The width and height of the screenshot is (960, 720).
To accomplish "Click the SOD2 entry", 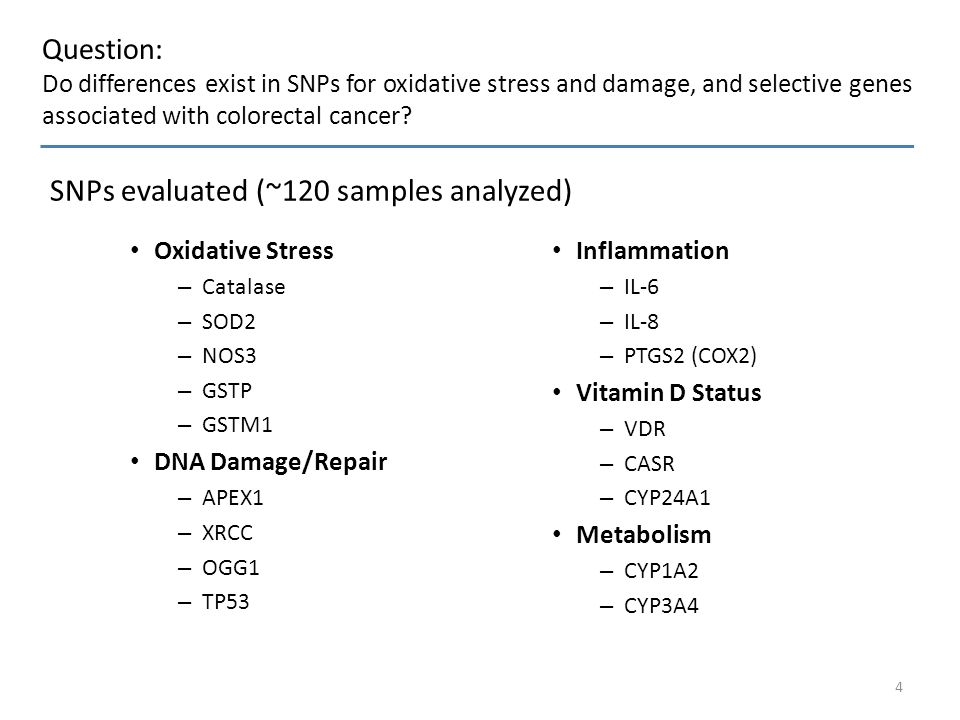I will pyautogui.click(x=228, y=321).
